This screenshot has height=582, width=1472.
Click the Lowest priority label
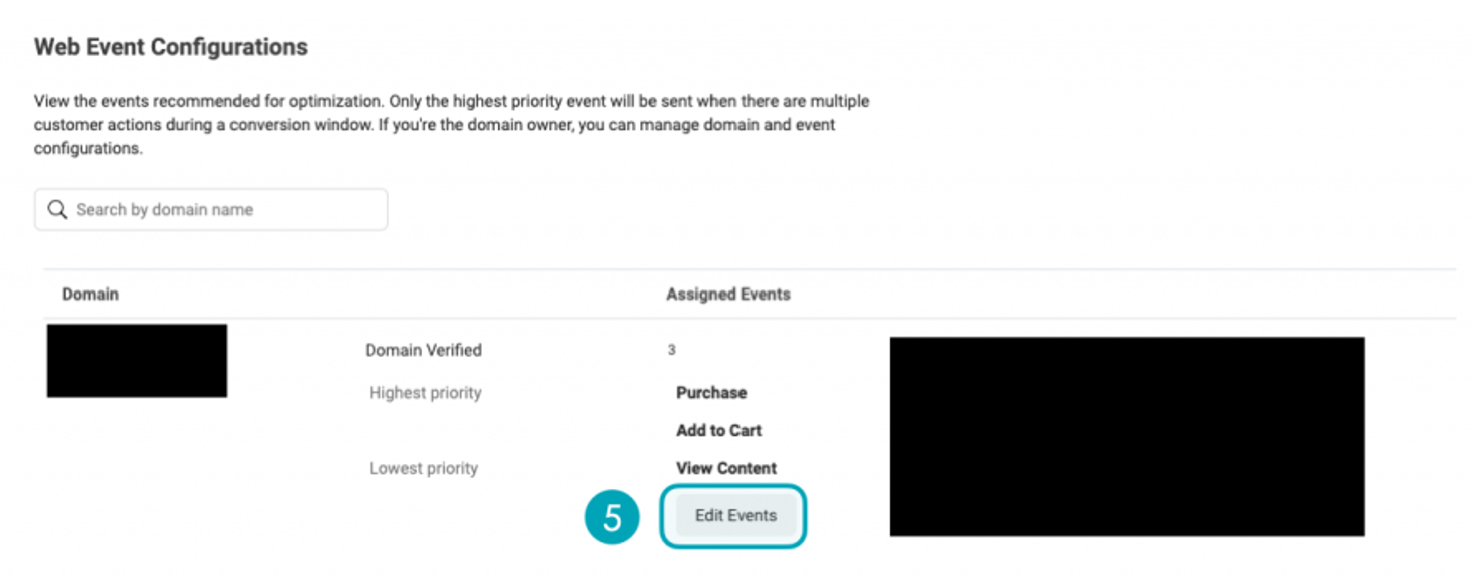(423, 468)
